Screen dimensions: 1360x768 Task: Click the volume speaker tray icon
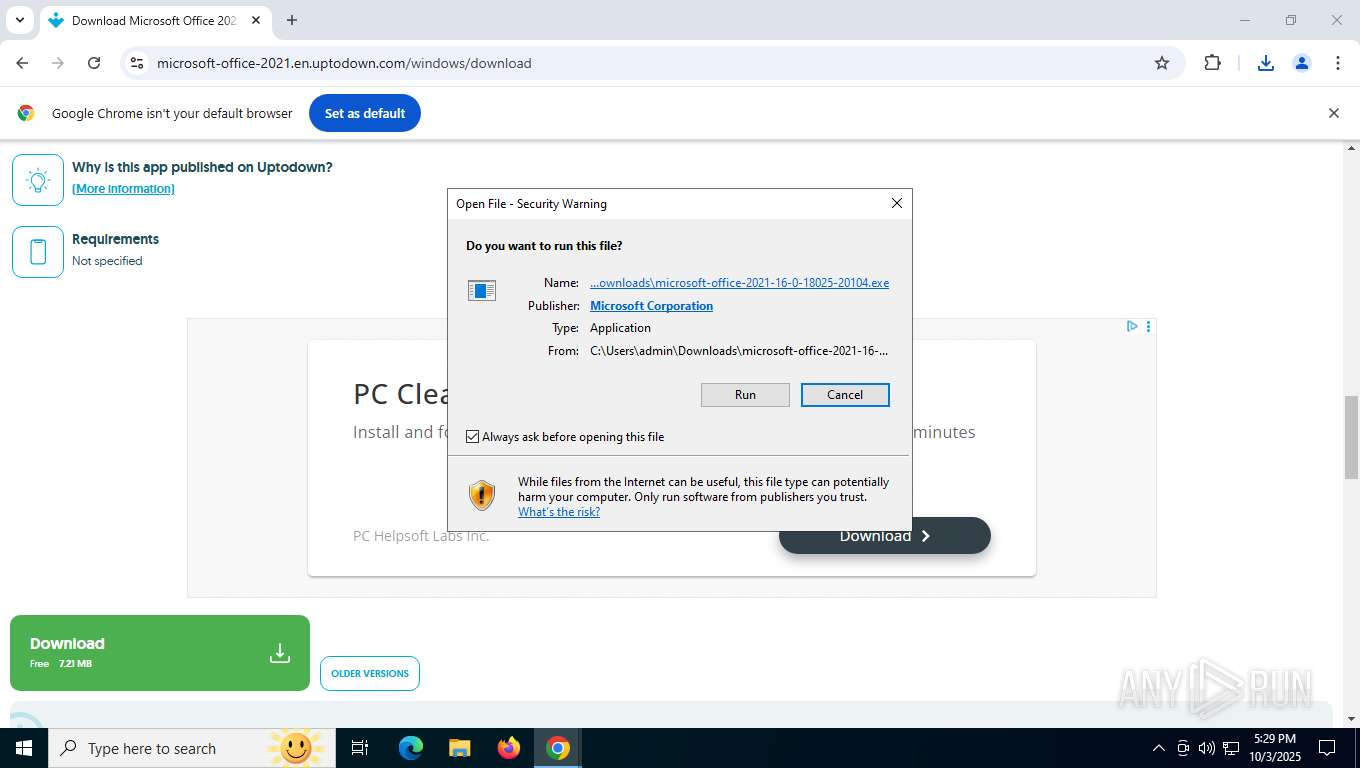(1206, 748)
